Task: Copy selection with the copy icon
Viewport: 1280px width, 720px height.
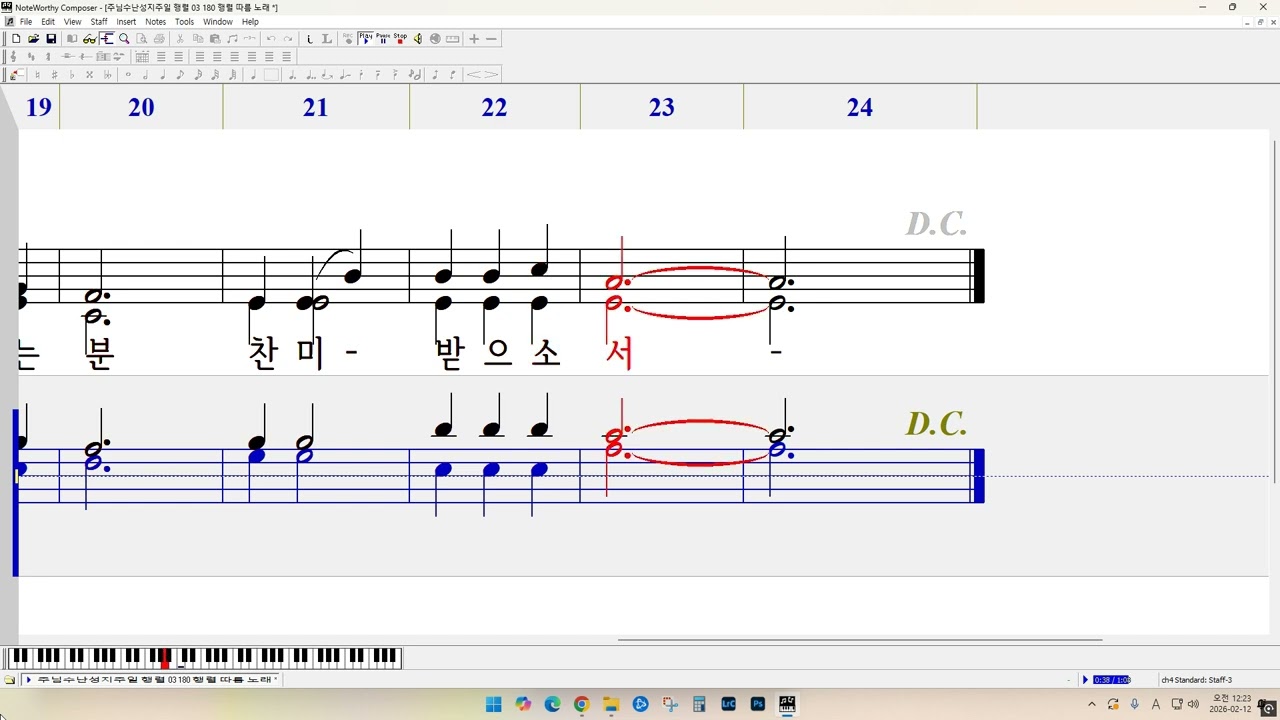Action: (x=198, y=39)
